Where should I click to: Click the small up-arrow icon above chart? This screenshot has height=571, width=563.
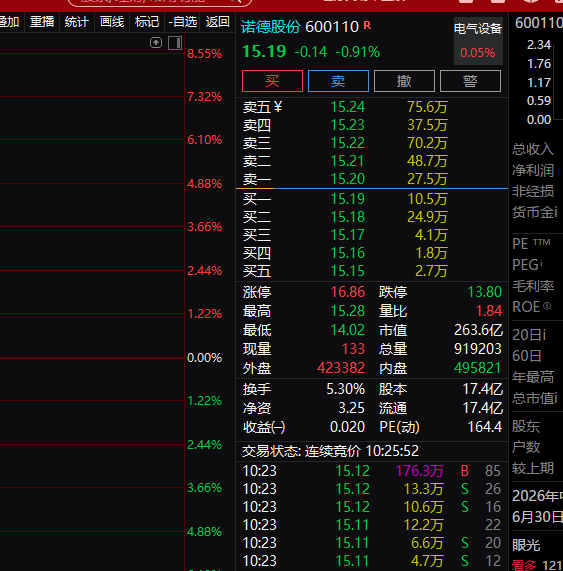tap(156, 43)
